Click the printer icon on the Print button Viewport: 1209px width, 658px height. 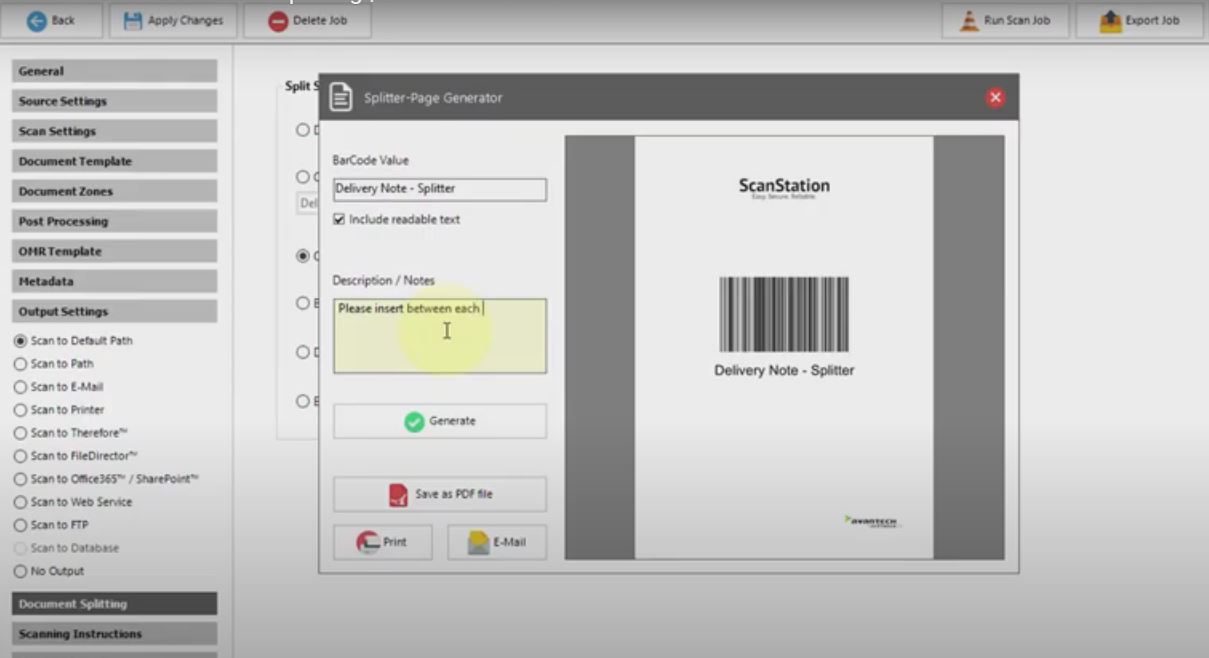(368, 543)
